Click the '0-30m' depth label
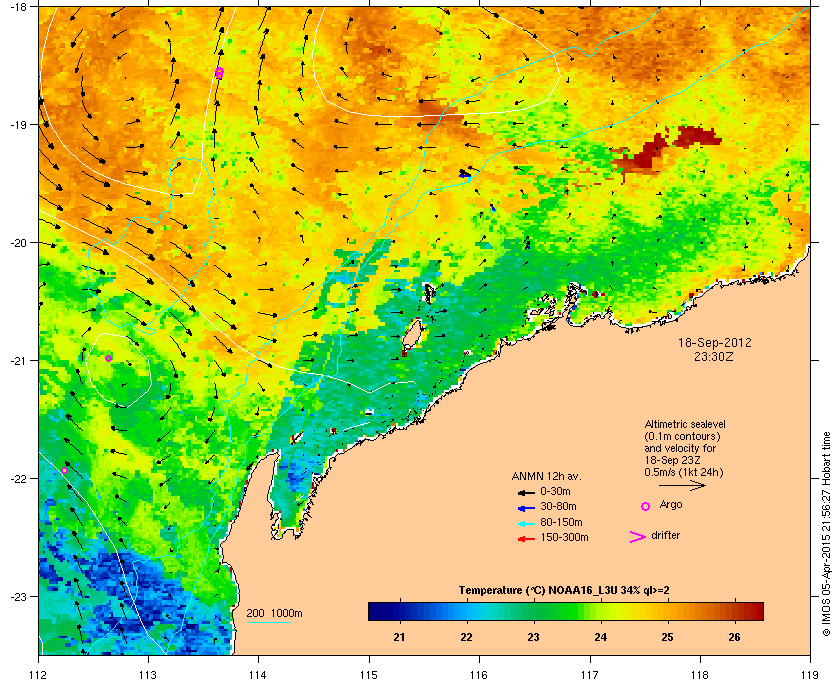 tap(555, 491)
